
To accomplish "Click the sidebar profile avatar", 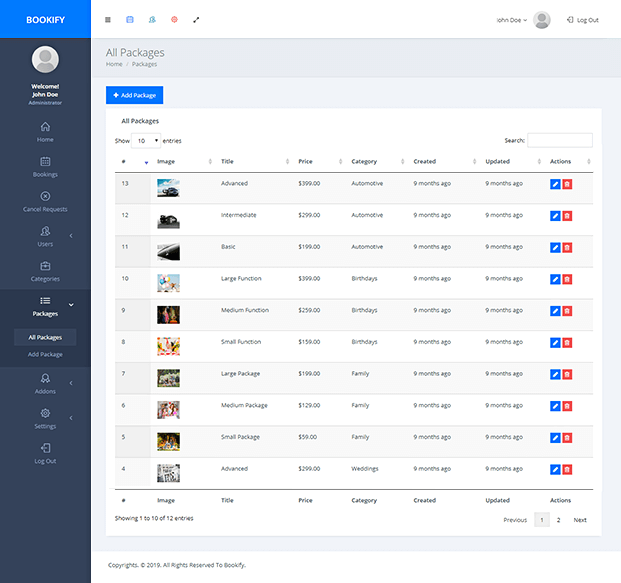I will 45,59.
